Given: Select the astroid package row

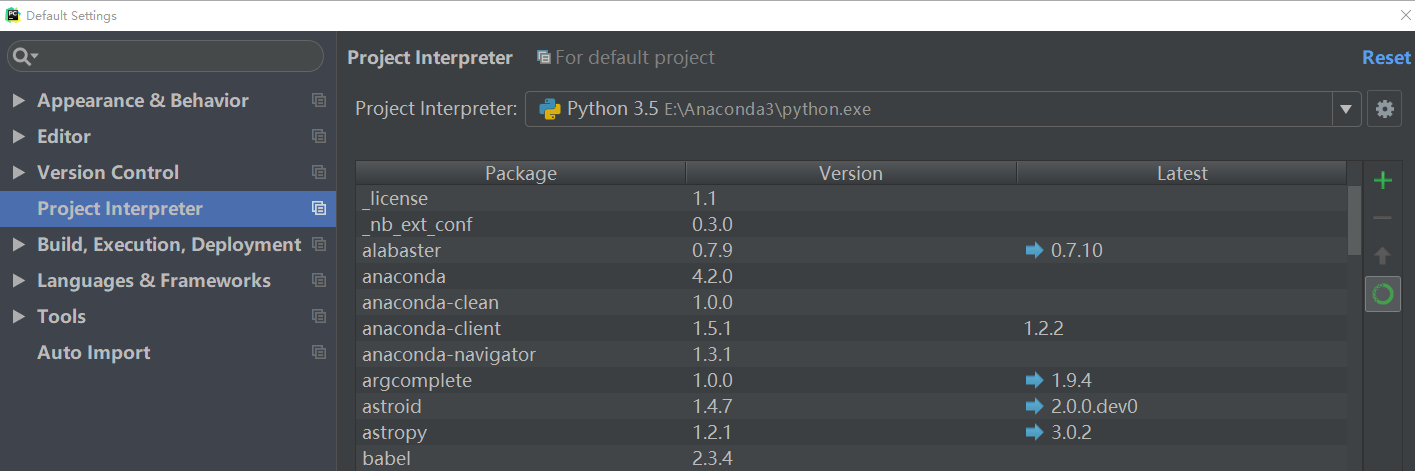Looking at the screenshot, I should tap(852, 406).
